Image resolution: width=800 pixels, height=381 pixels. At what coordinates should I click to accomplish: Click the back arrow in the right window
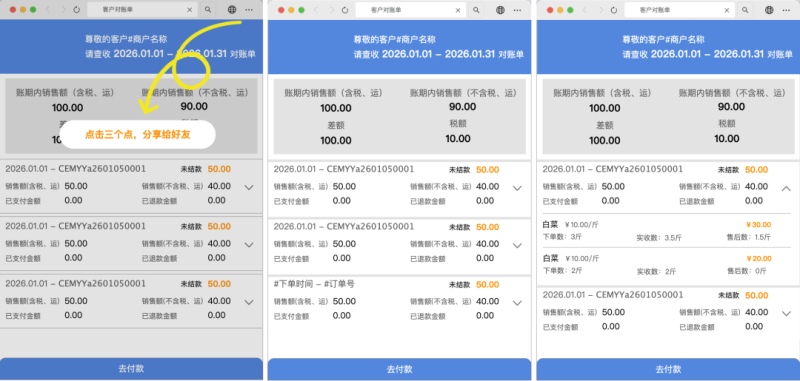point(585,10)
